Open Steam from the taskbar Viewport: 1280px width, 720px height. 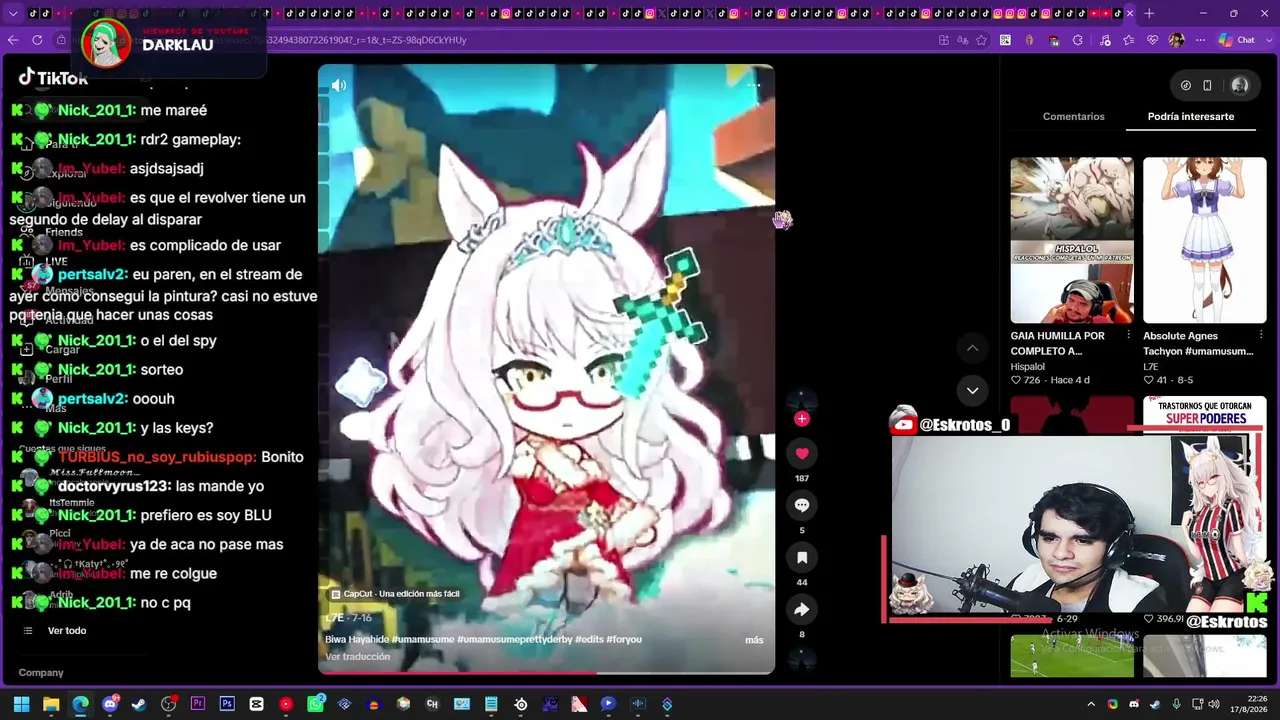point(139,704)
